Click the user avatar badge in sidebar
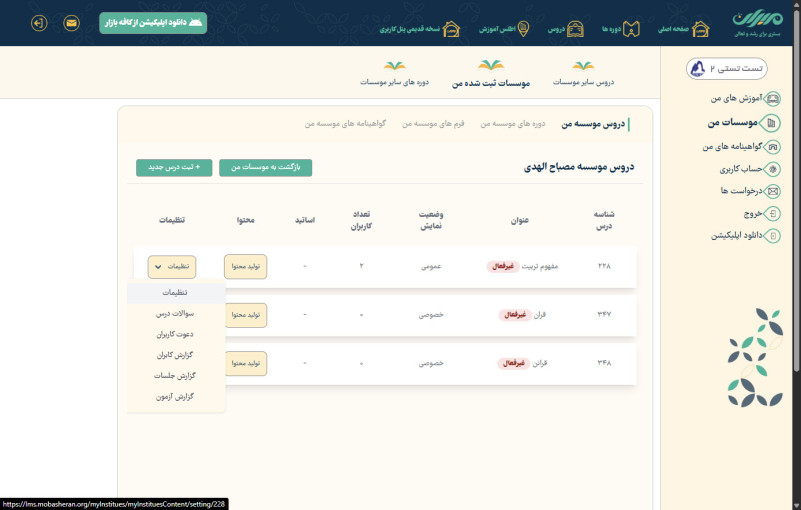This screenshot has height=510, width=801. point(698,69)
